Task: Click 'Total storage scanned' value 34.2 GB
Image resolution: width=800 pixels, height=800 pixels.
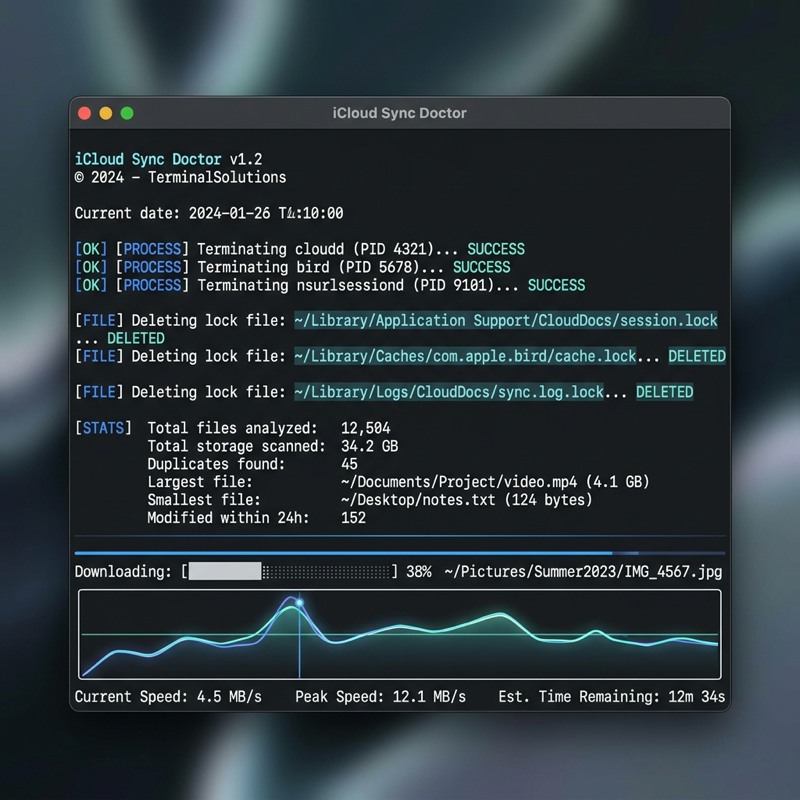Action: (369, 446)
